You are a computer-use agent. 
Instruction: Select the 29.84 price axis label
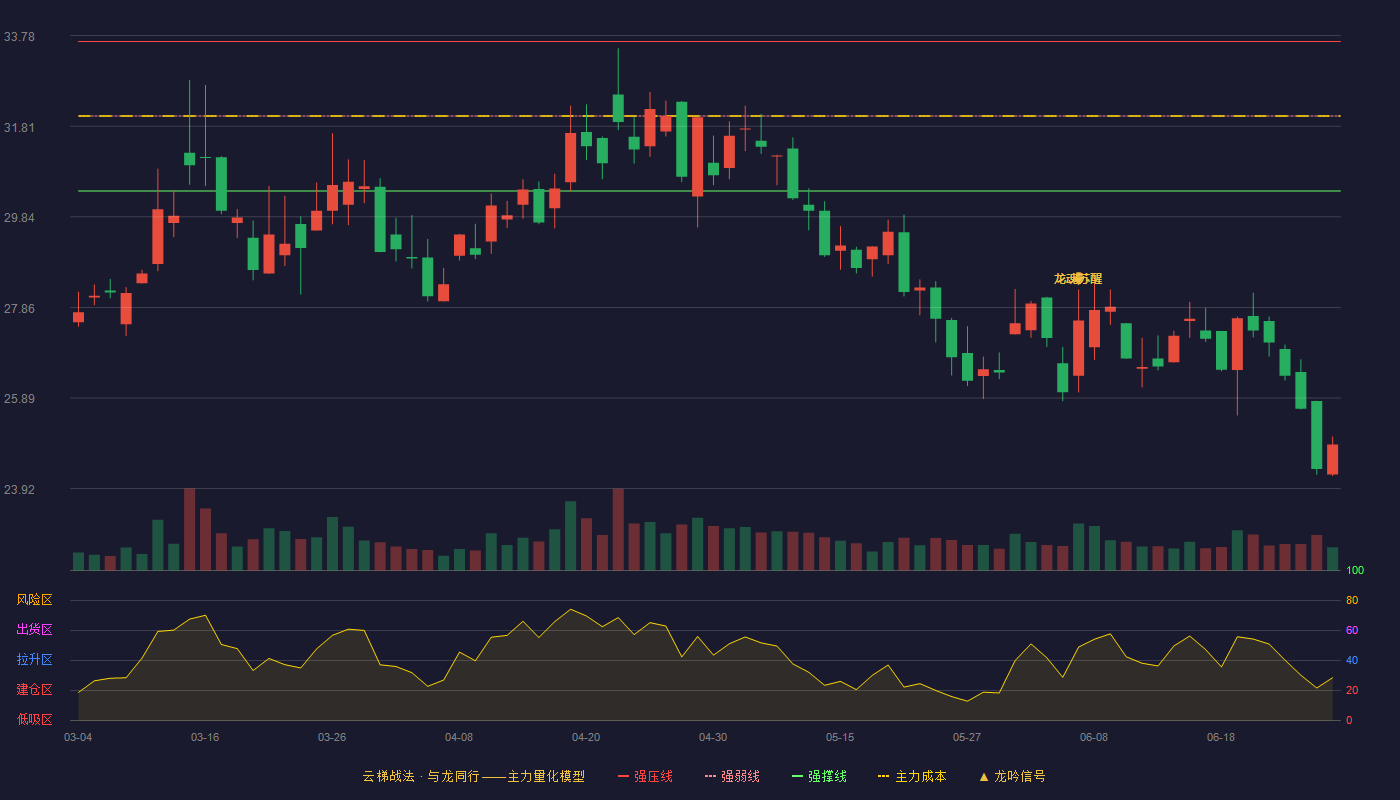[19, 218]
